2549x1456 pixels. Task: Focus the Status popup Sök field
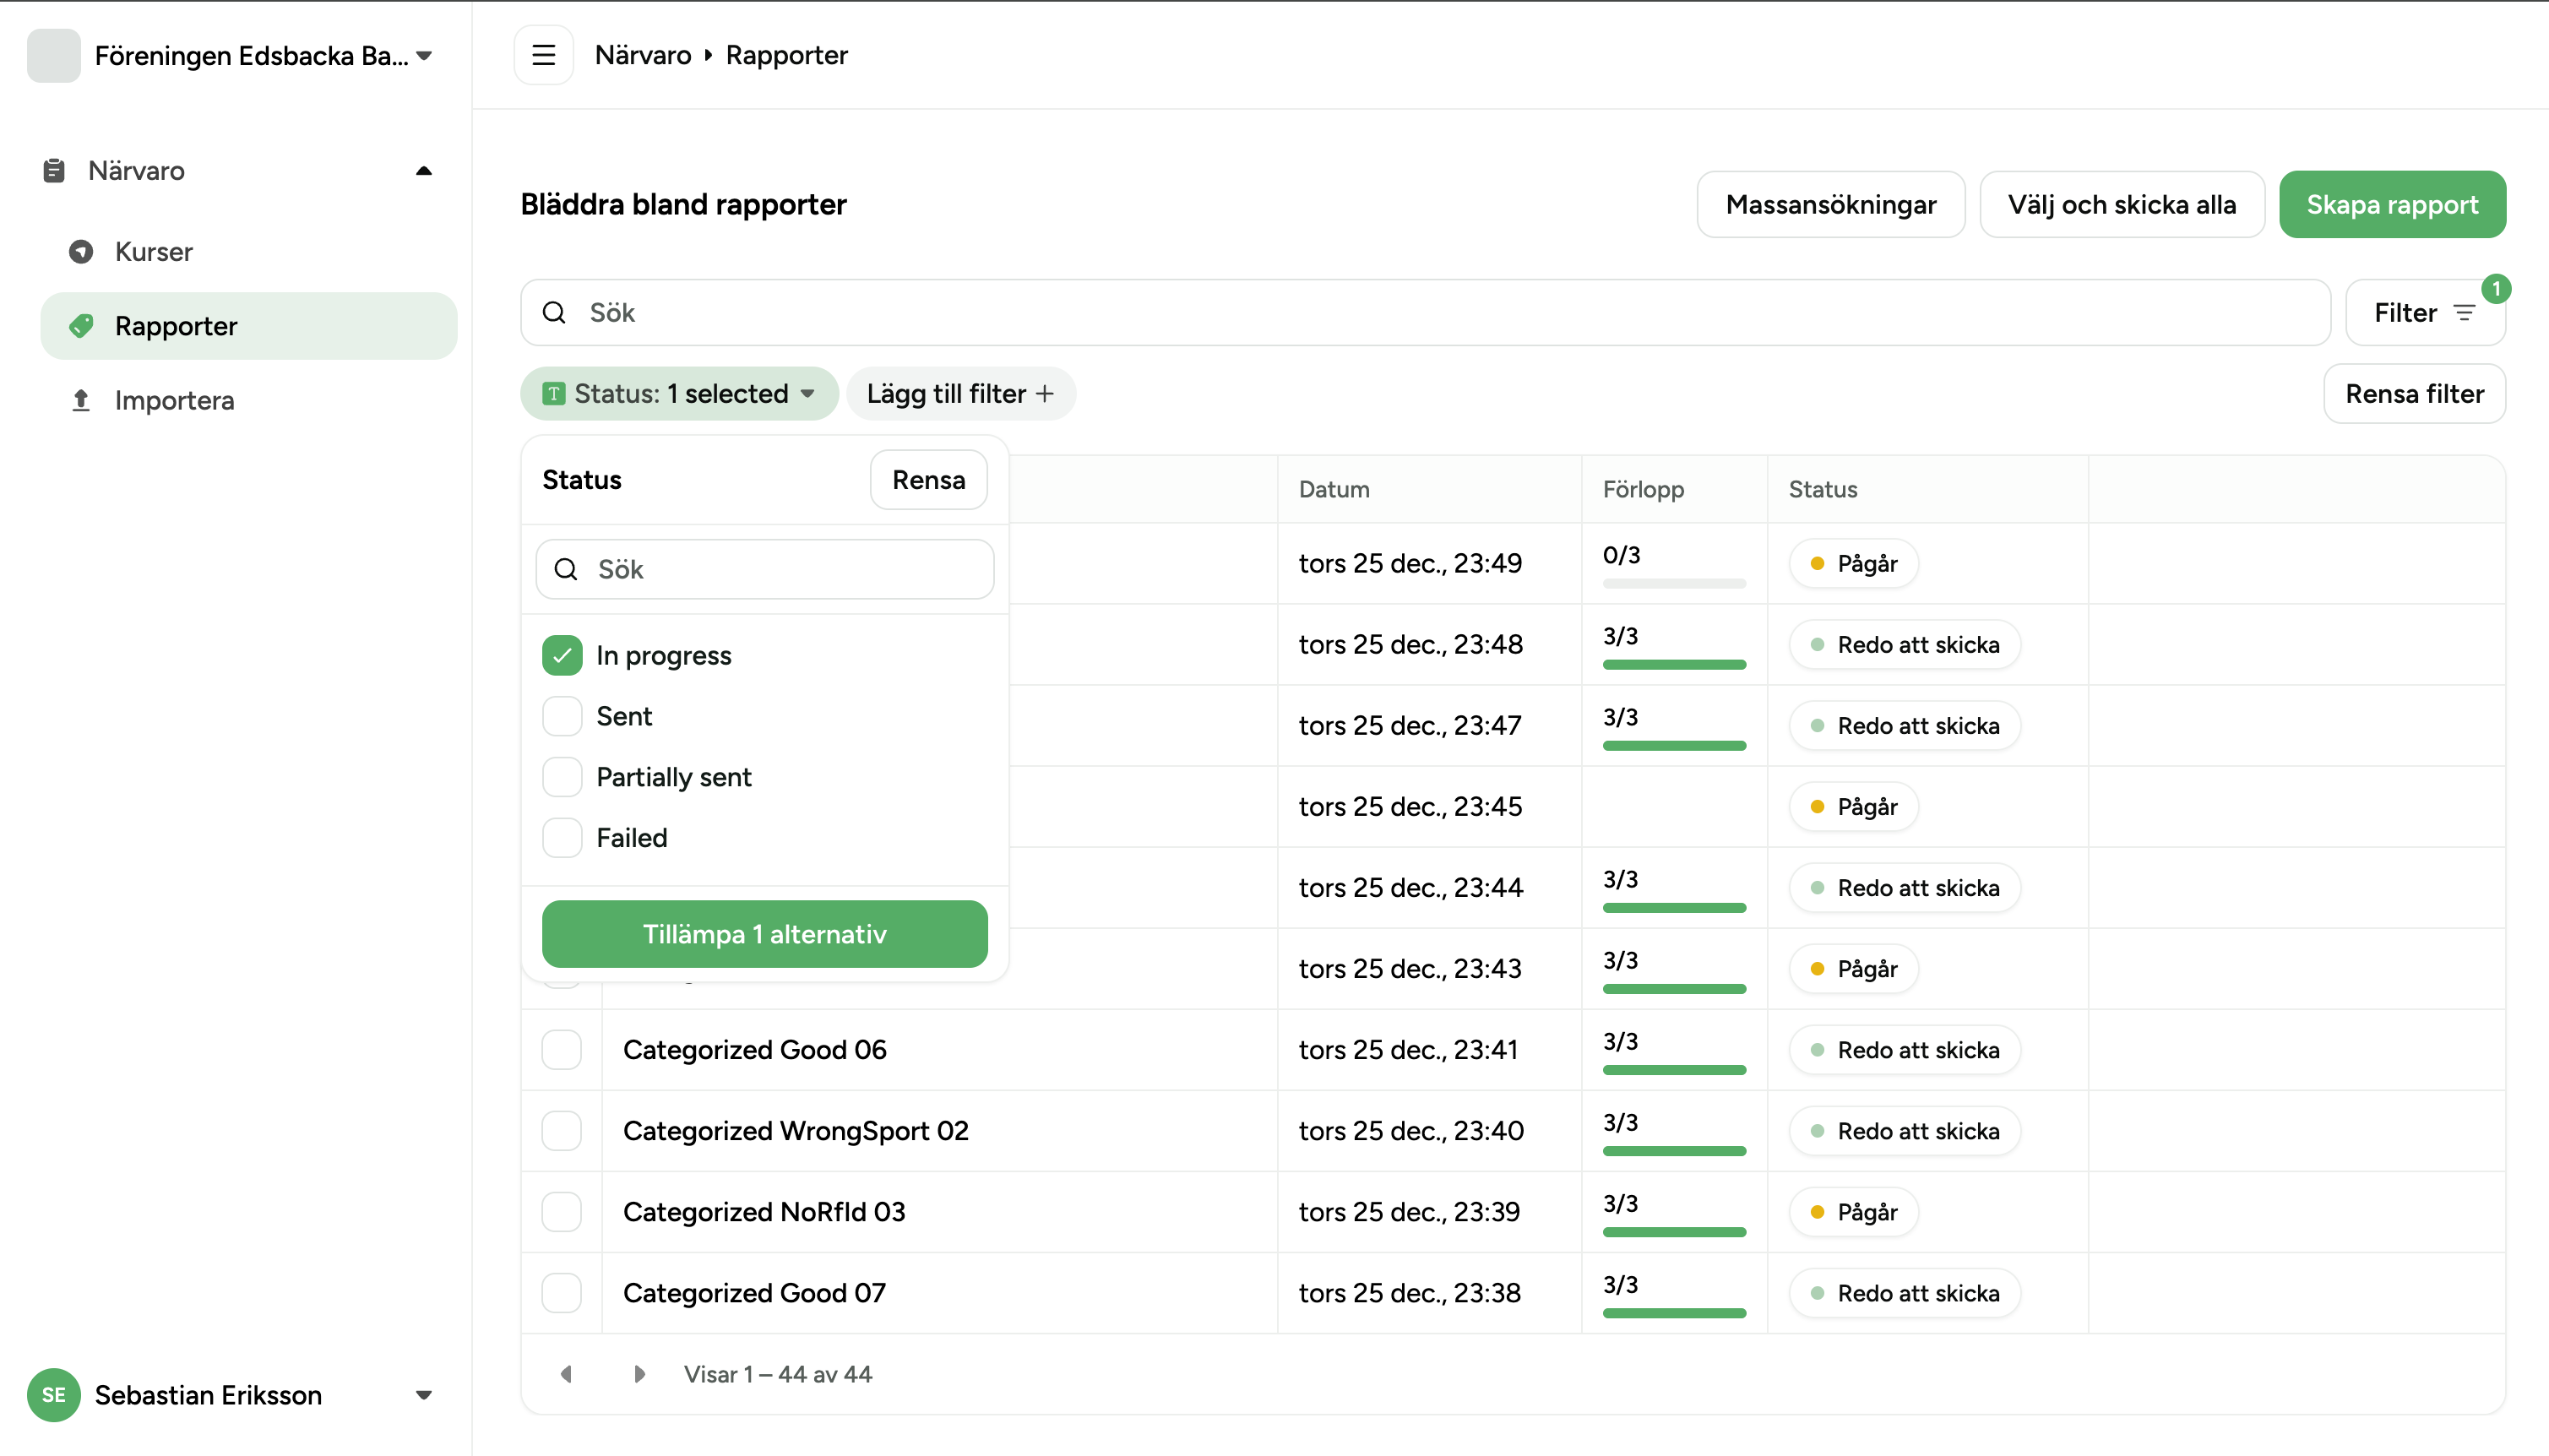click(x=765, y=569)
